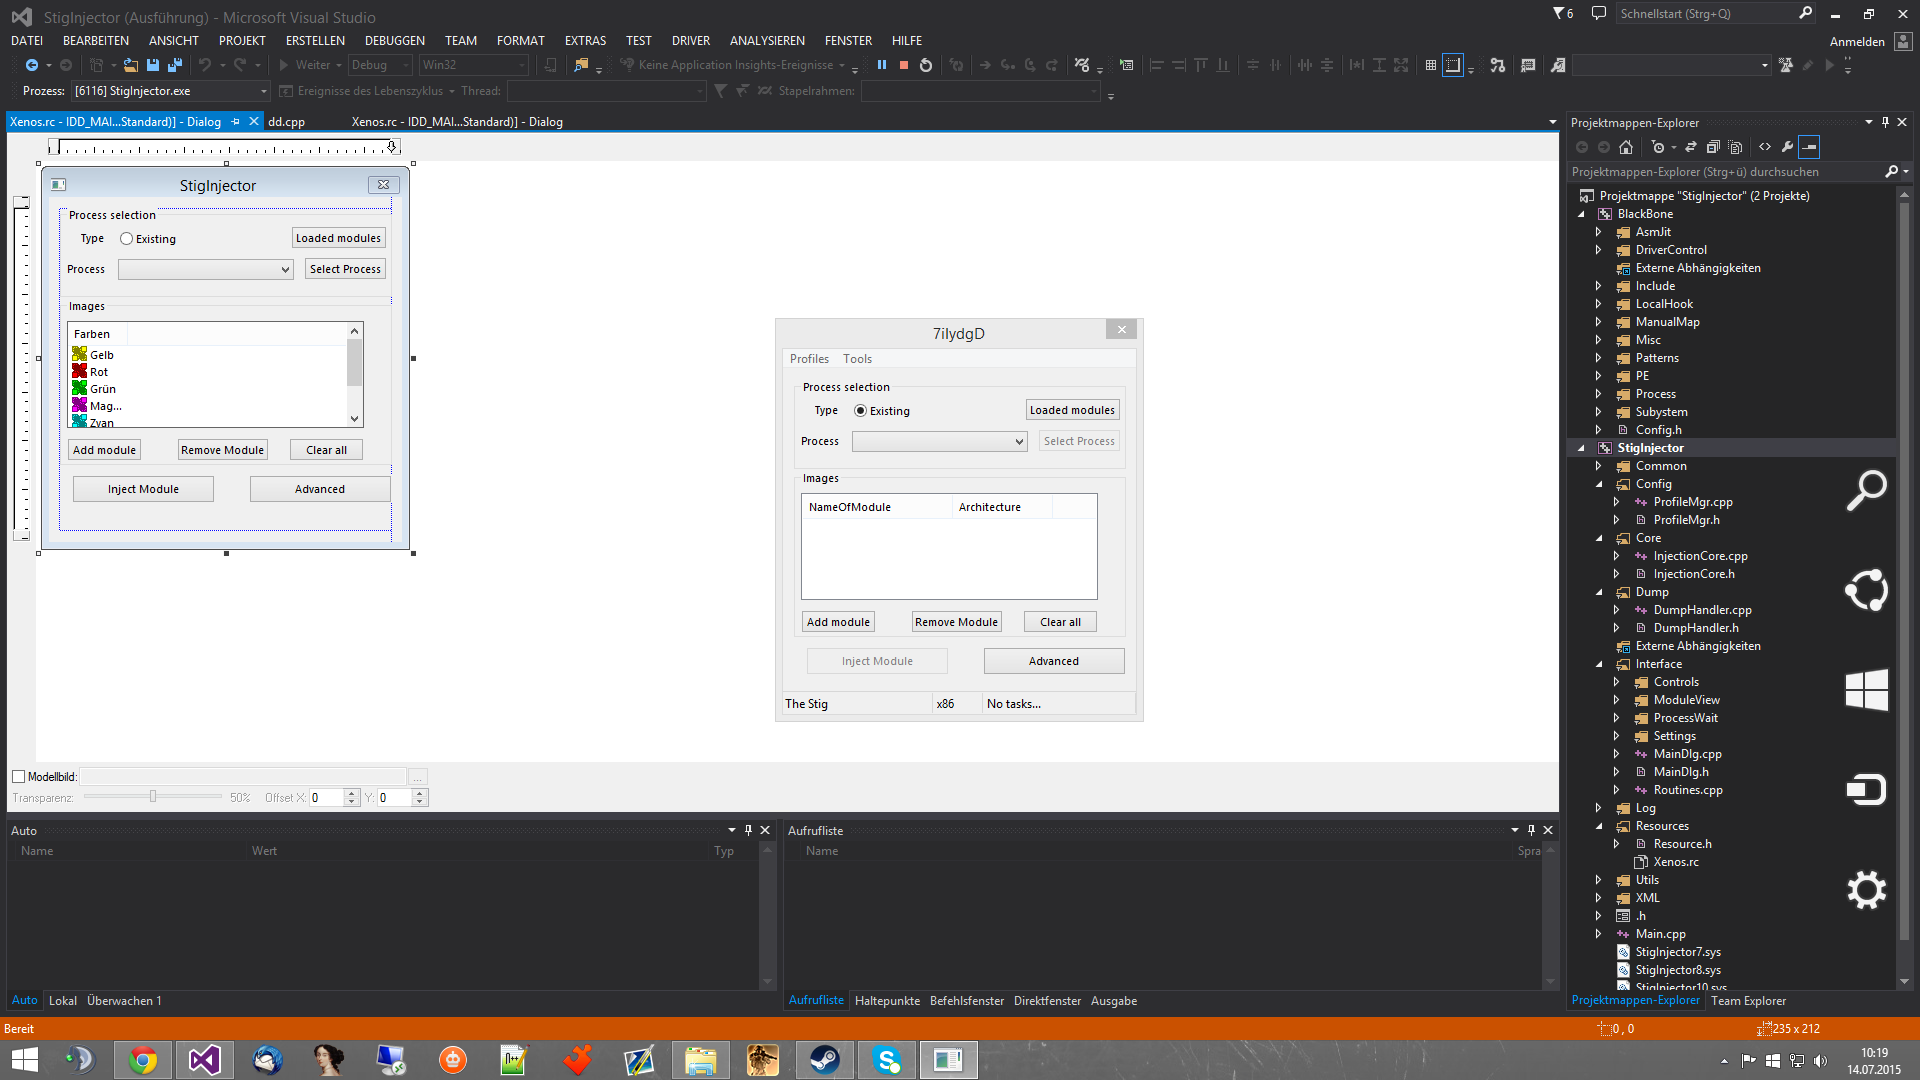Open the Win32 platform dropdown
Image resolution: width=1920 pixels, height=1080 pixels.
coord(519,65)
